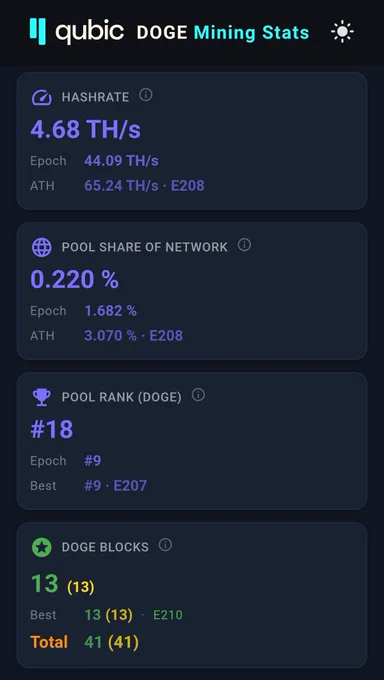Open the Hashrate info icon
This screenshot has width=384, height=680.
pos(146,95)
